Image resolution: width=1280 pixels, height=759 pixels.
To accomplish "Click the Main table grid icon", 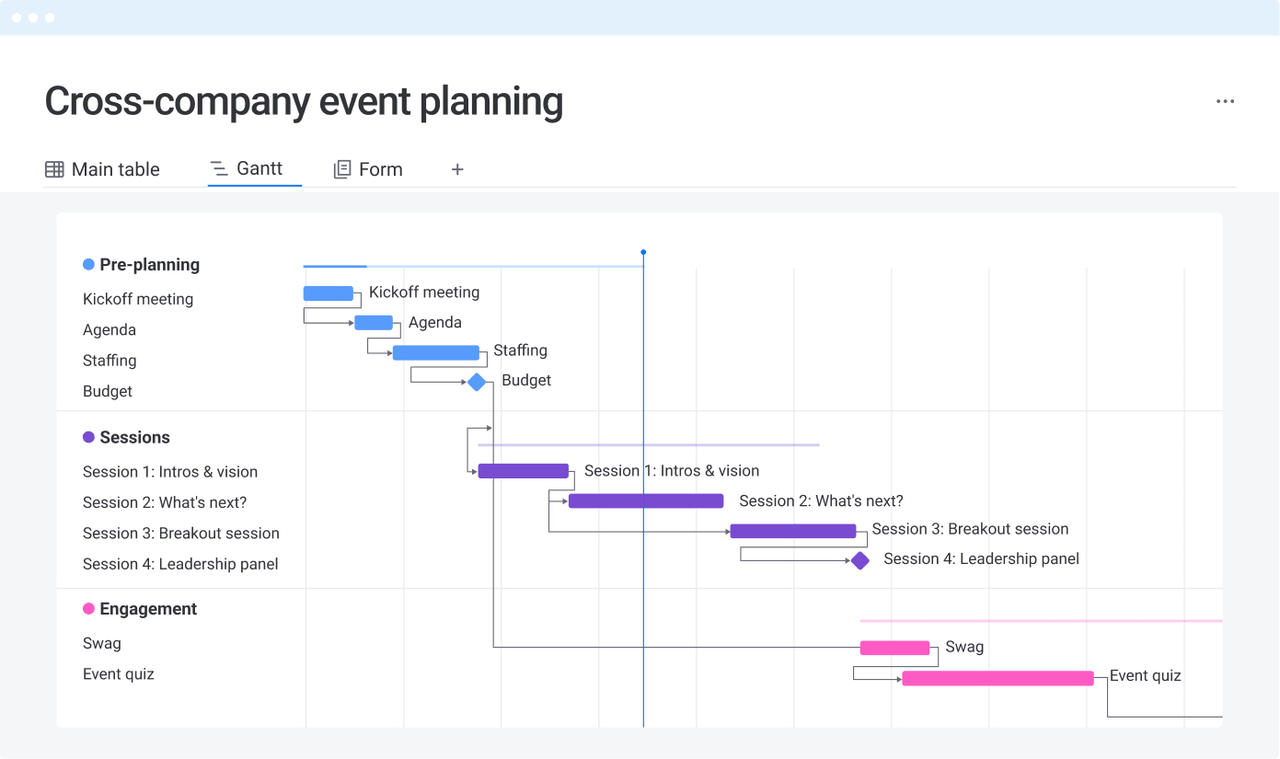I will tap(54, 170).
